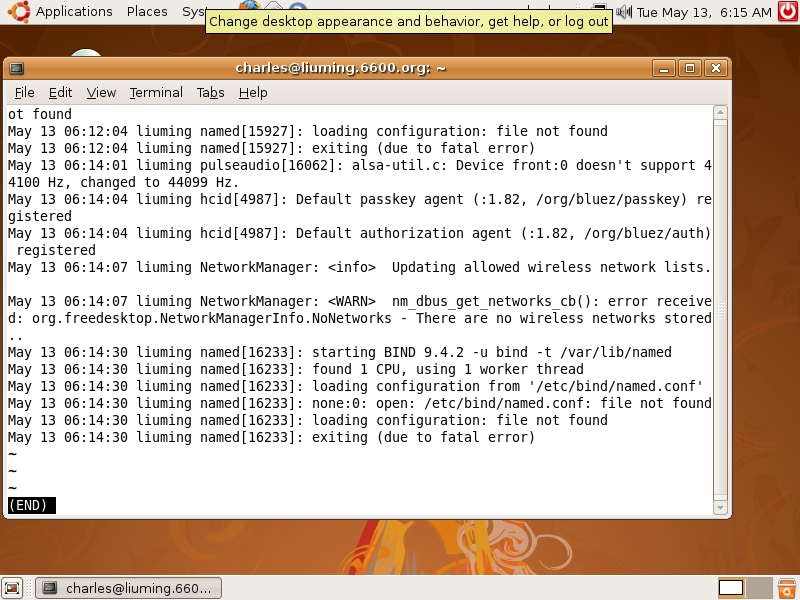Click 'loading configuration from' named.conf line
This screenshot has width=800, height=600.
point(356,386)
